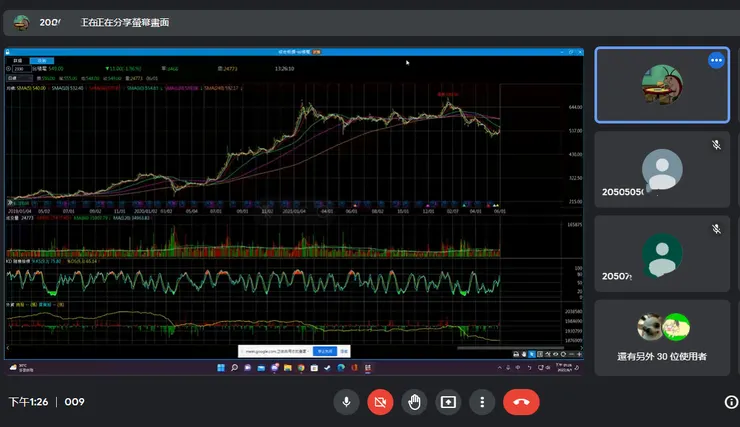The width and height of the screenshot is (740, 427).
Task: Click the present screen icon
Action: pyautogui.click(x=448, y=402)
